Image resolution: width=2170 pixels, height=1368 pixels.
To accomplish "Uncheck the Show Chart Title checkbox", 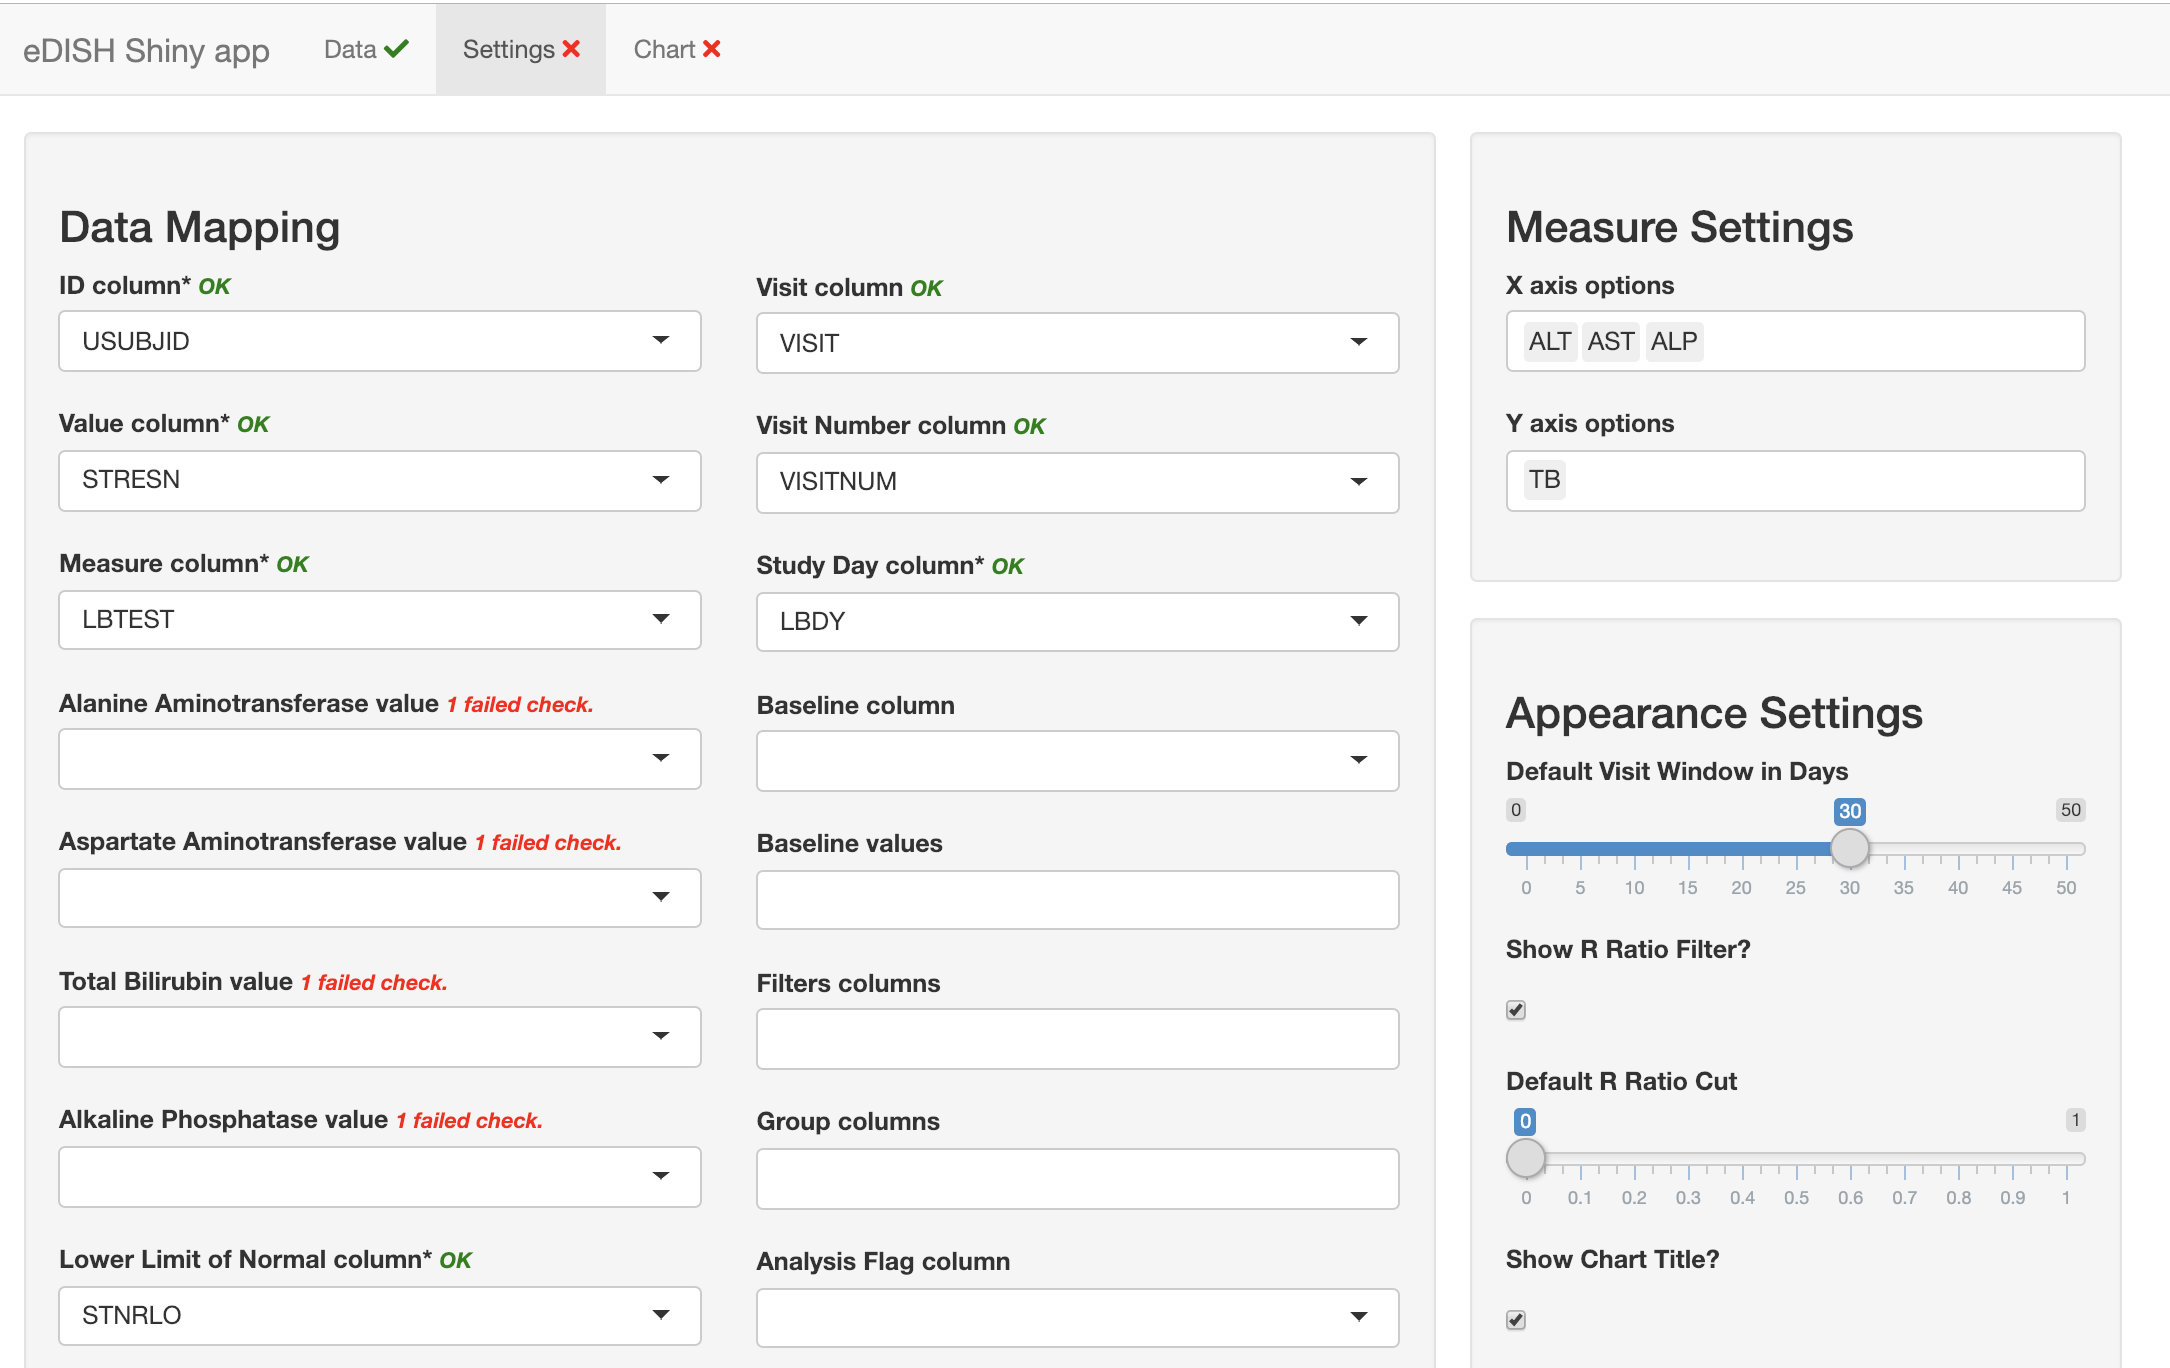I will point(1516,1320).
